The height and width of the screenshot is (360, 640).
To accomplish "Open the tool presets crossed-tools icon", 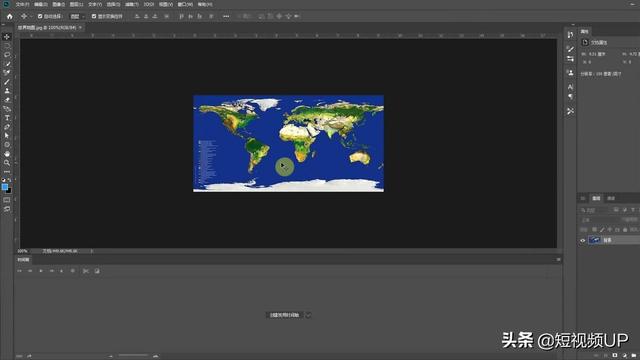I will tap(570, 111).
